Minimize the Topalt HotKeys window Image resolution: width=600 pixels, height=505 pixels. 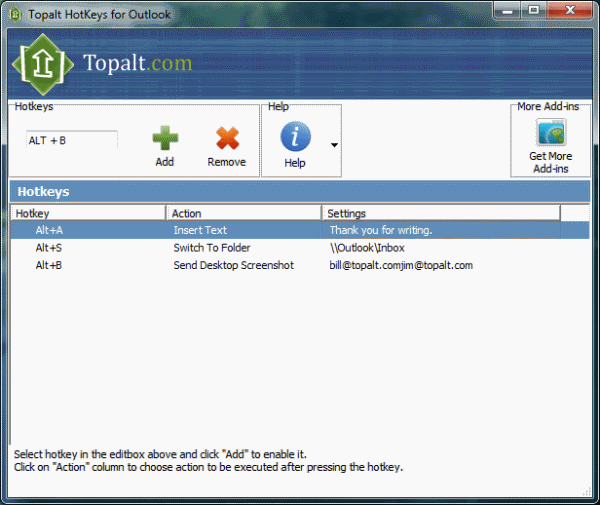(507, 10)
